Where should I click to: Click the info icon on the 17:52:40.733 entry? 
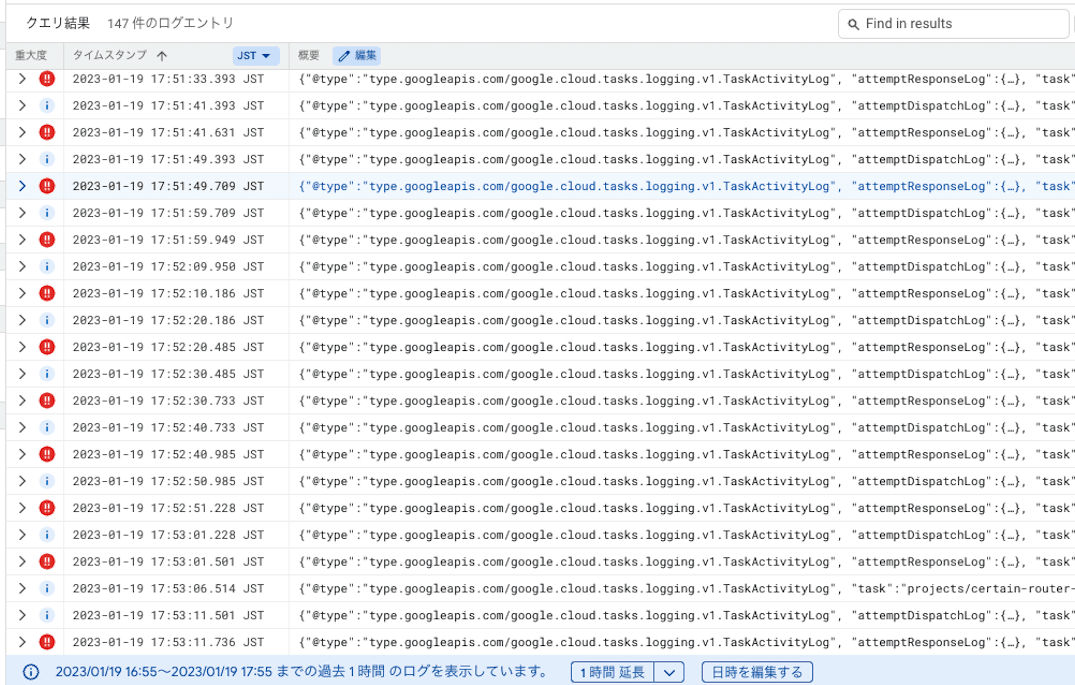(47, 427)
